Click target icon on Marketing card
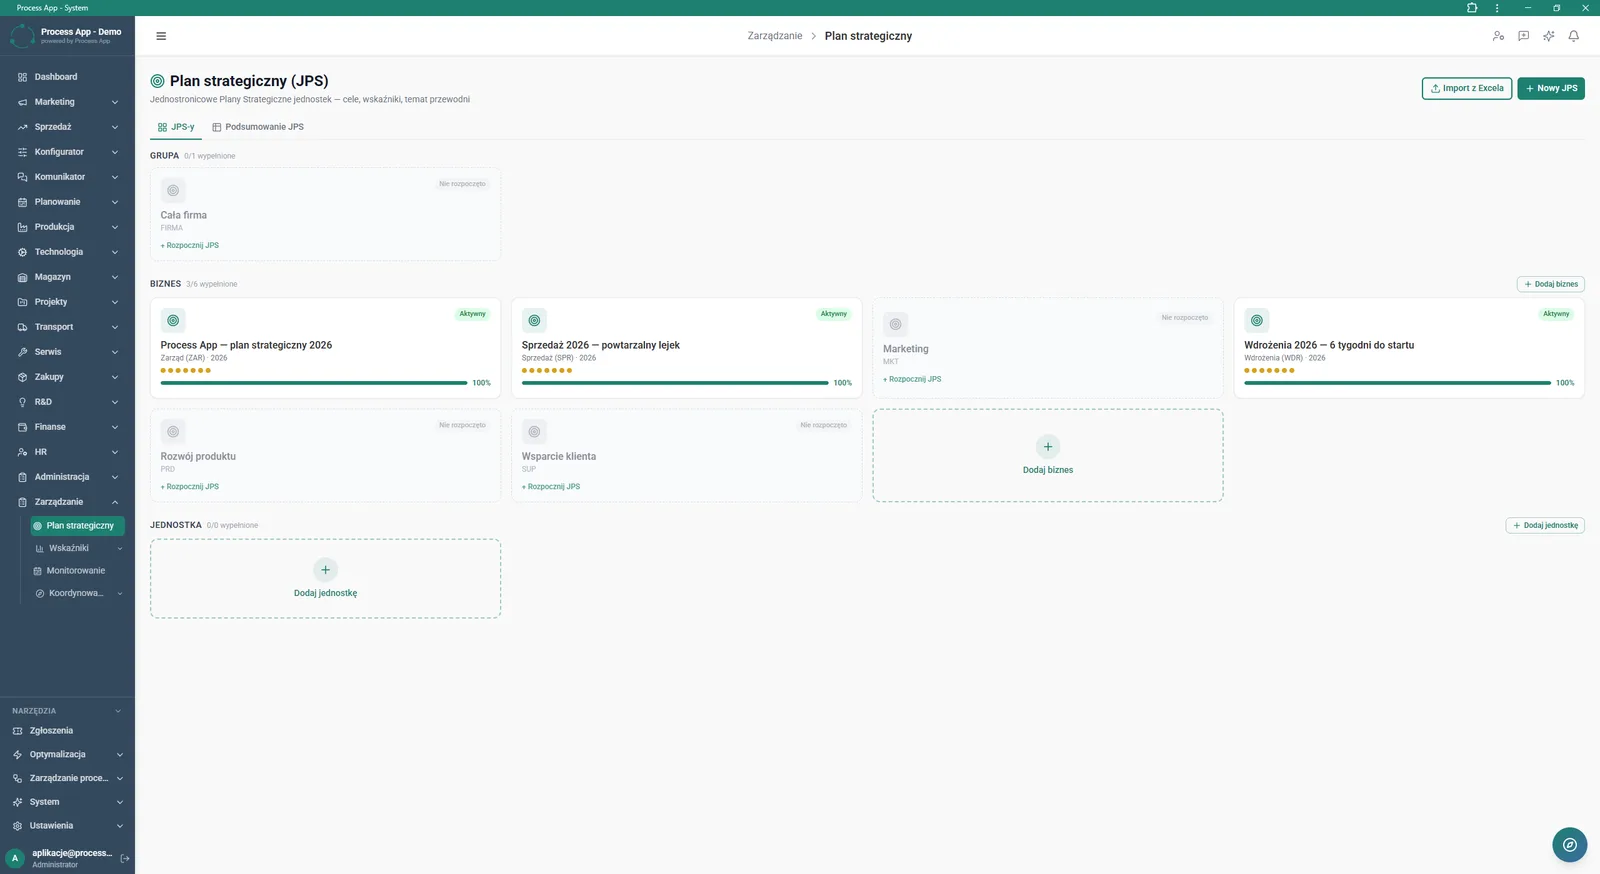 coord(895,324)
